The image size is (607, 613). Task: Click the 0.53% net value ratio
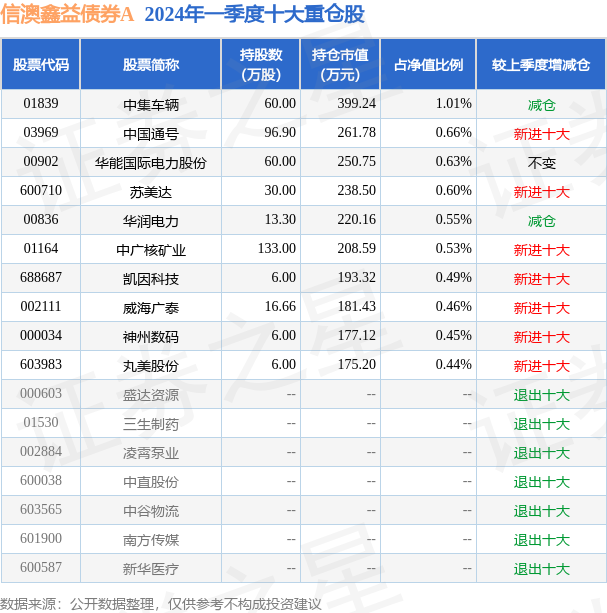[453, 248]
